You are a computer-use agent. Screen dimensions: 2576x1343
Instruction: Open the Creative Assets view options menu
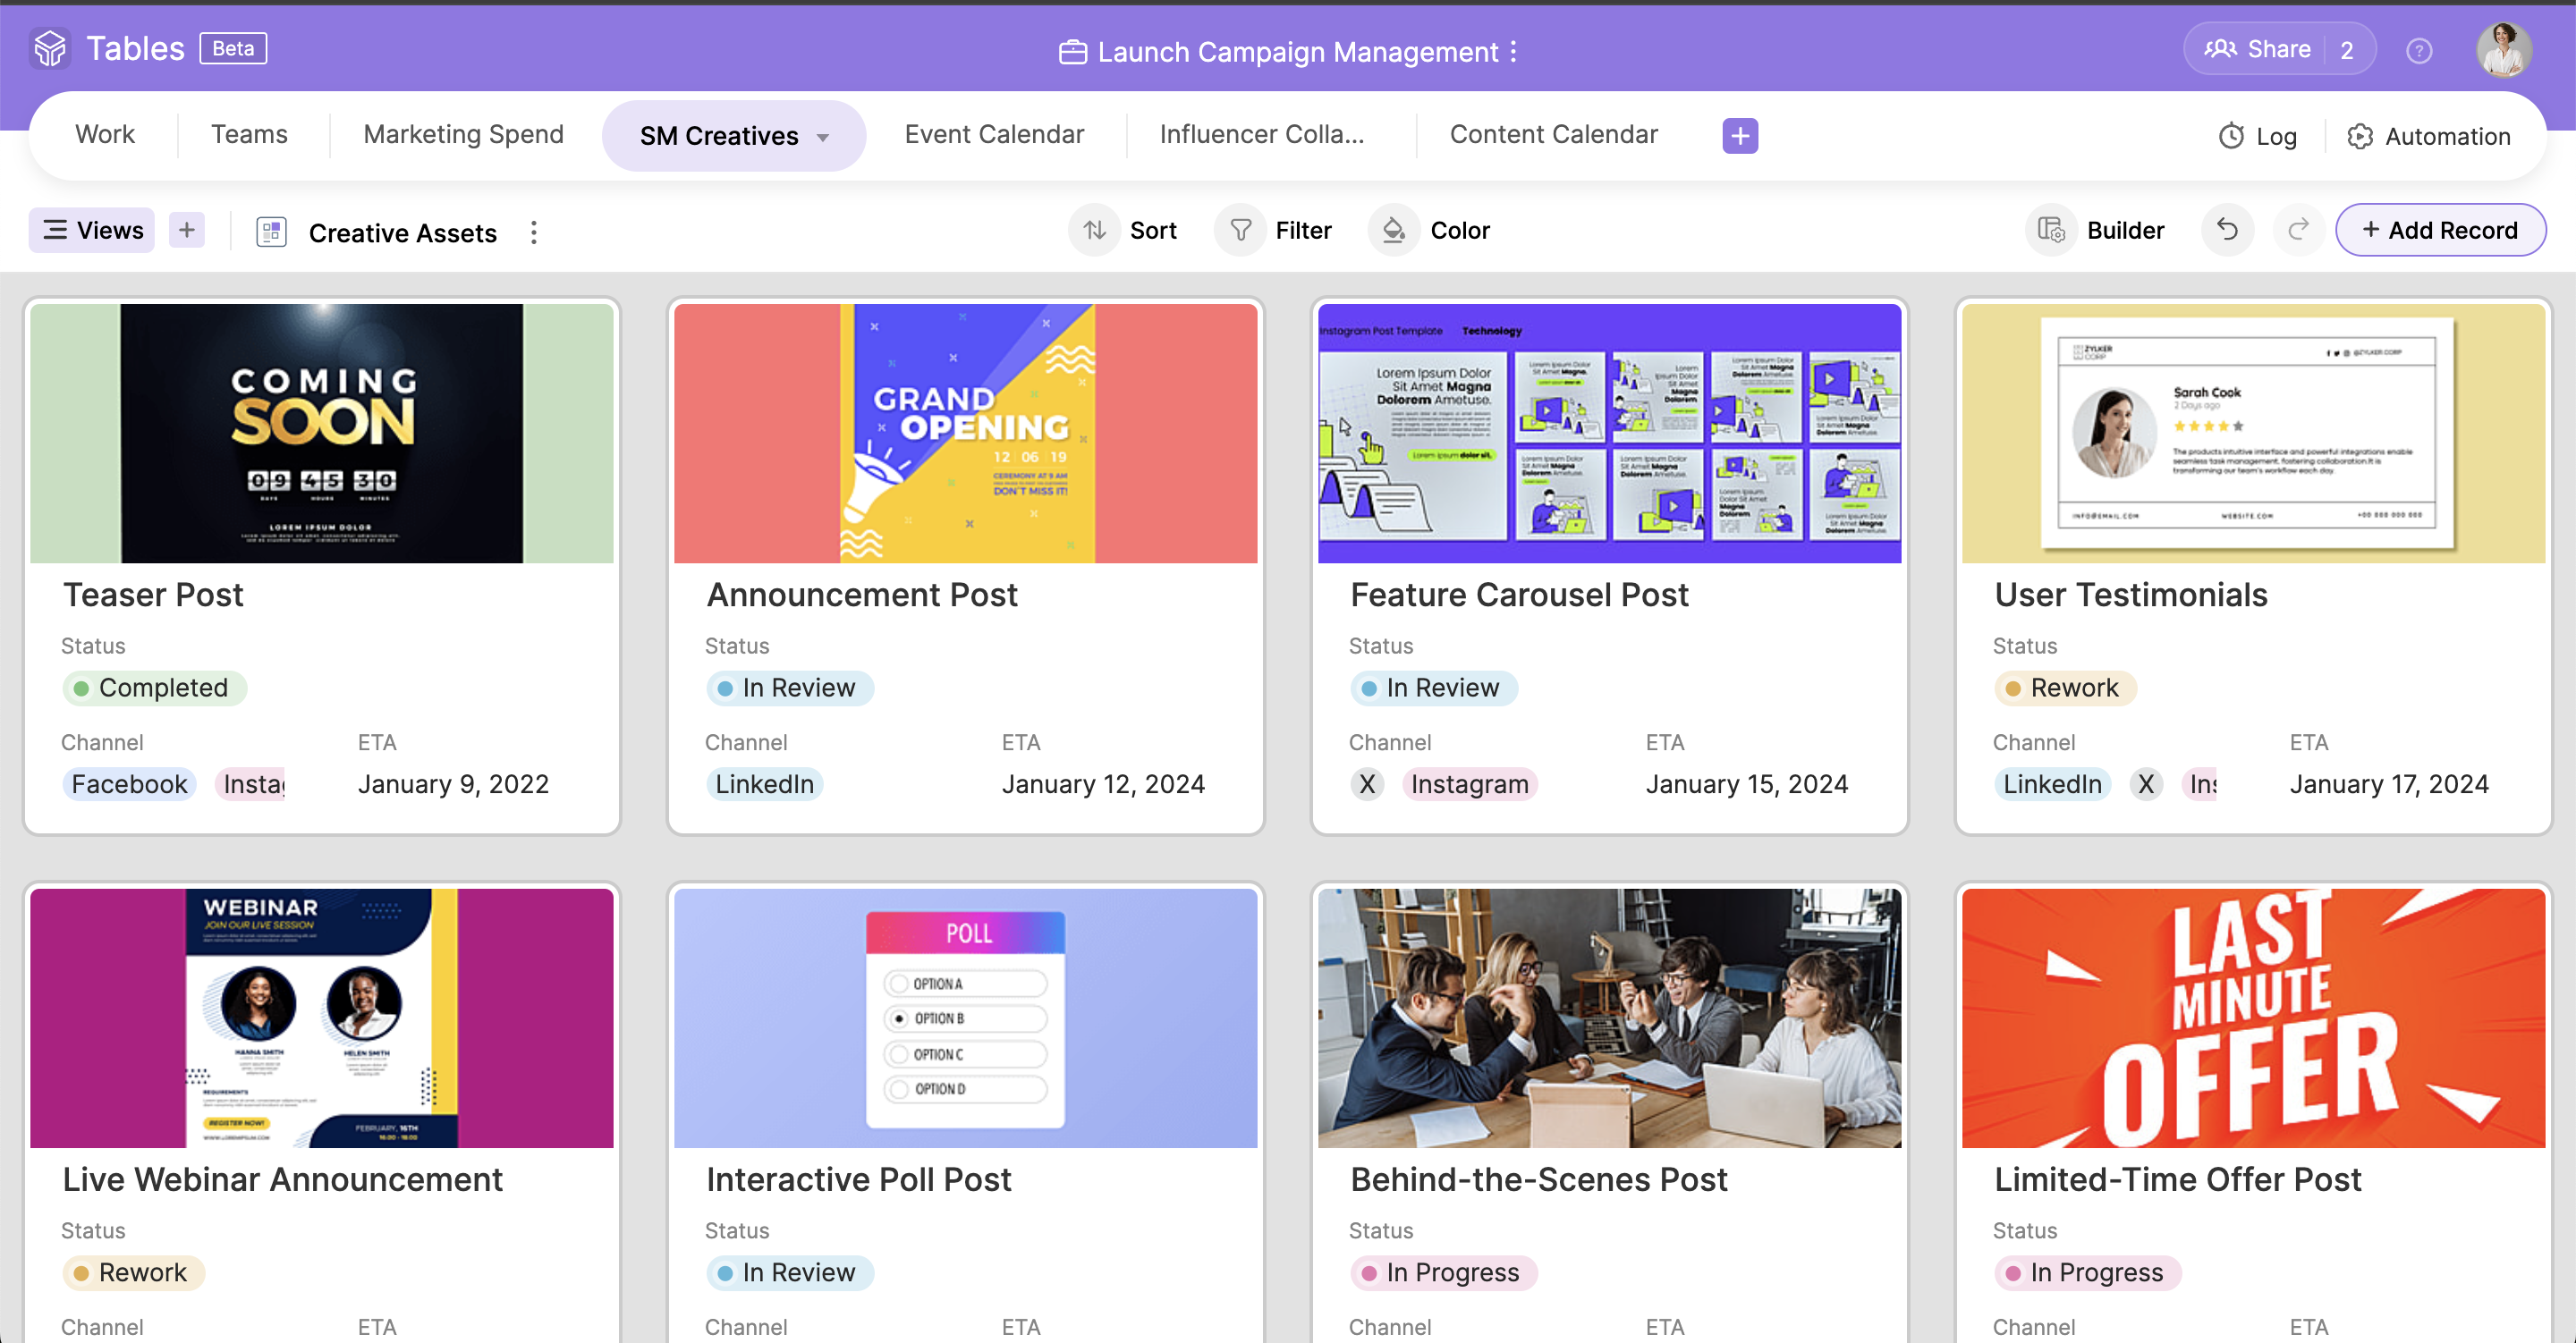click(x=534, y=232)
